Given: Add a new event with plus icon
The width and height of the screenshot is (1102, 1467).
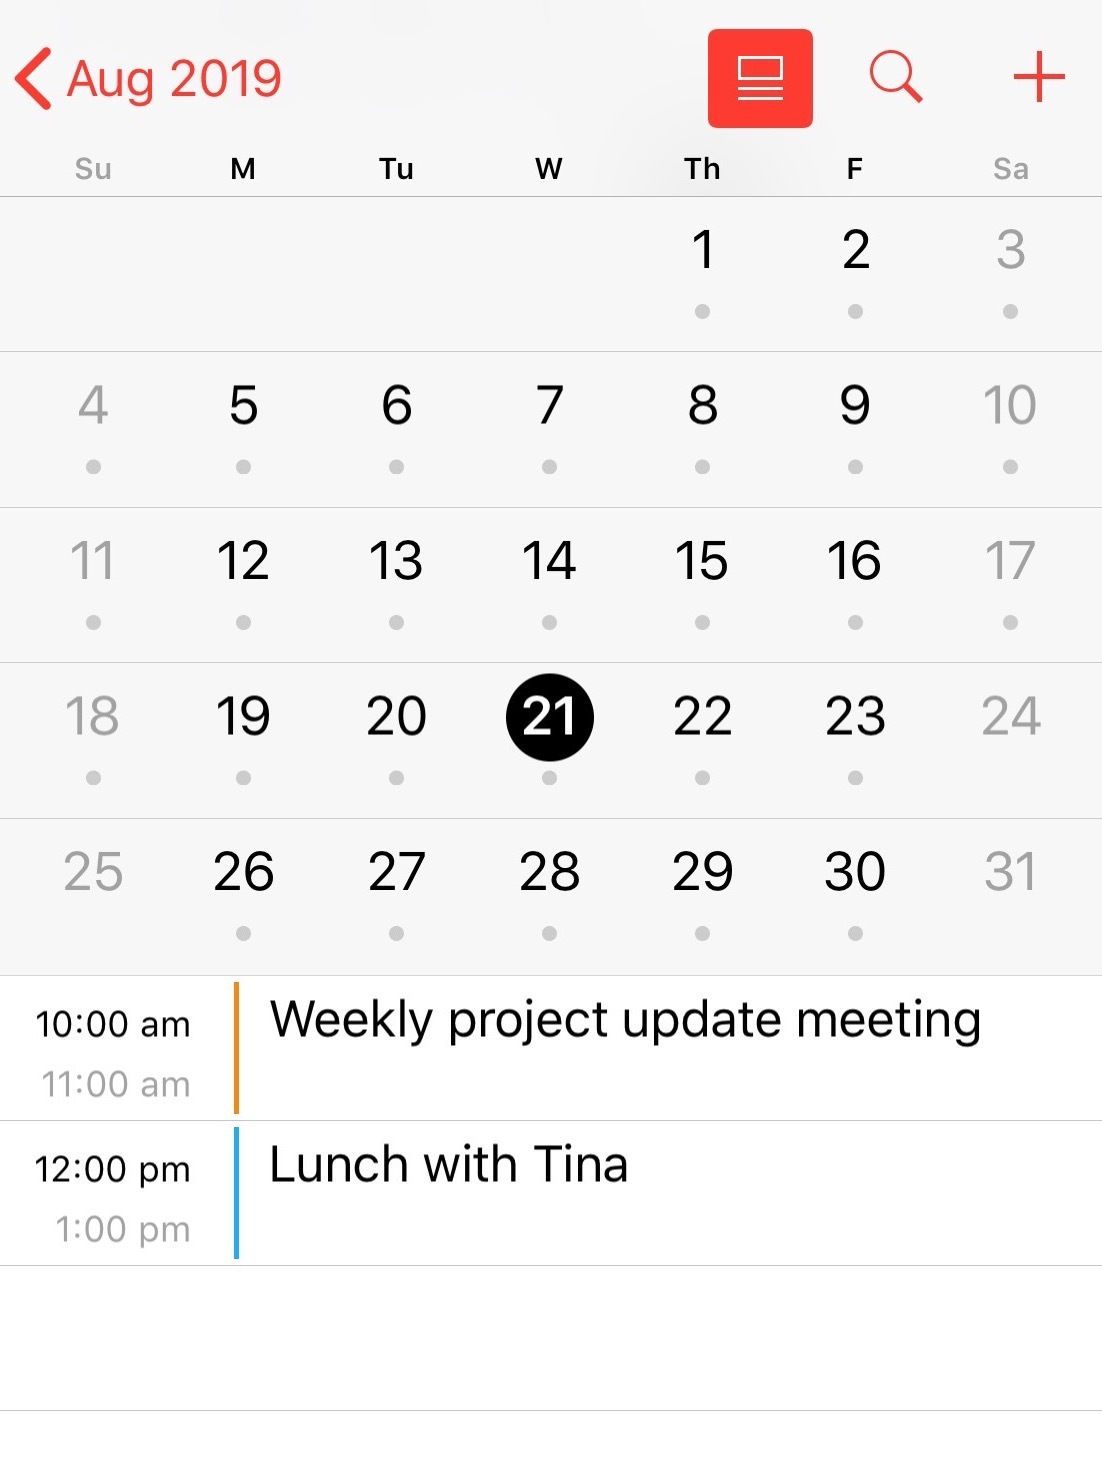Looking at the screenshot, I should click(x=1039, y=77).
